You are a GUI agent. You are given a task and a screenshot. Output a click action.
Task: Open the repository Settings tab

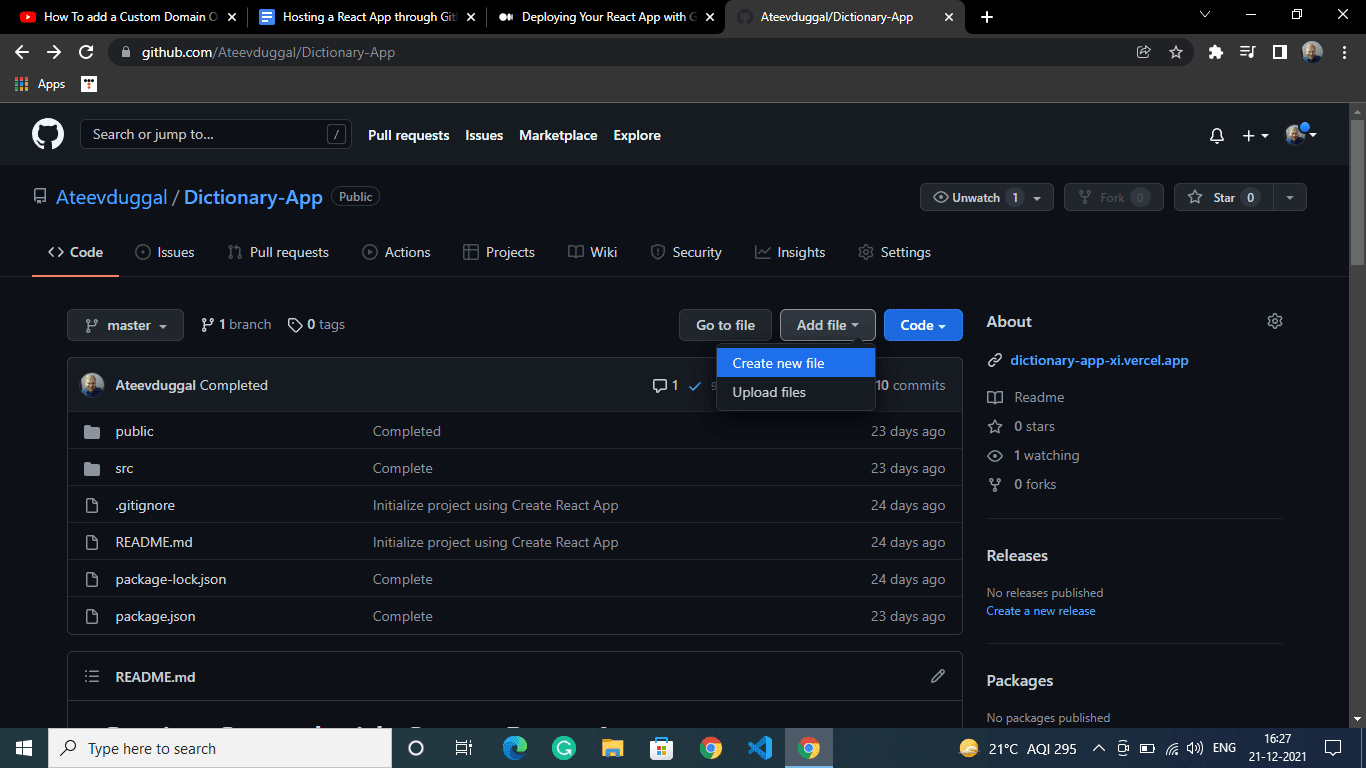pos(894,252)
